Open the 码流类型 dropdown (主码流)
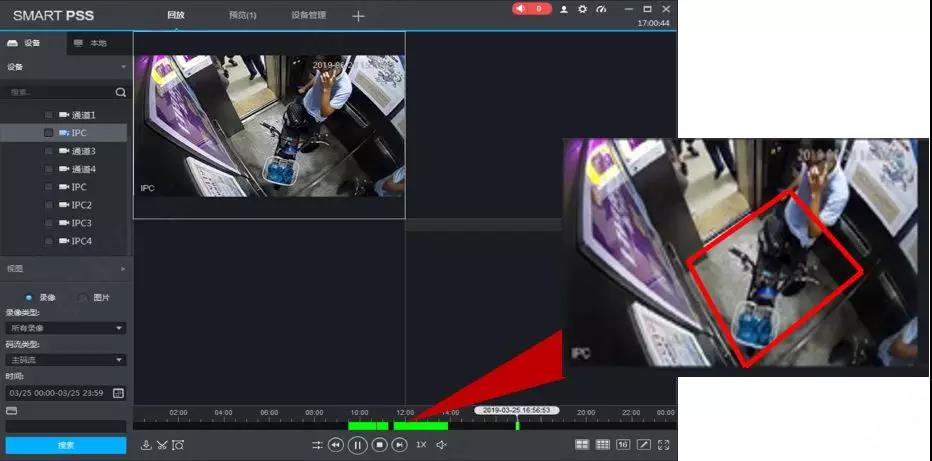The image size is (932, 461). [66, 360]
